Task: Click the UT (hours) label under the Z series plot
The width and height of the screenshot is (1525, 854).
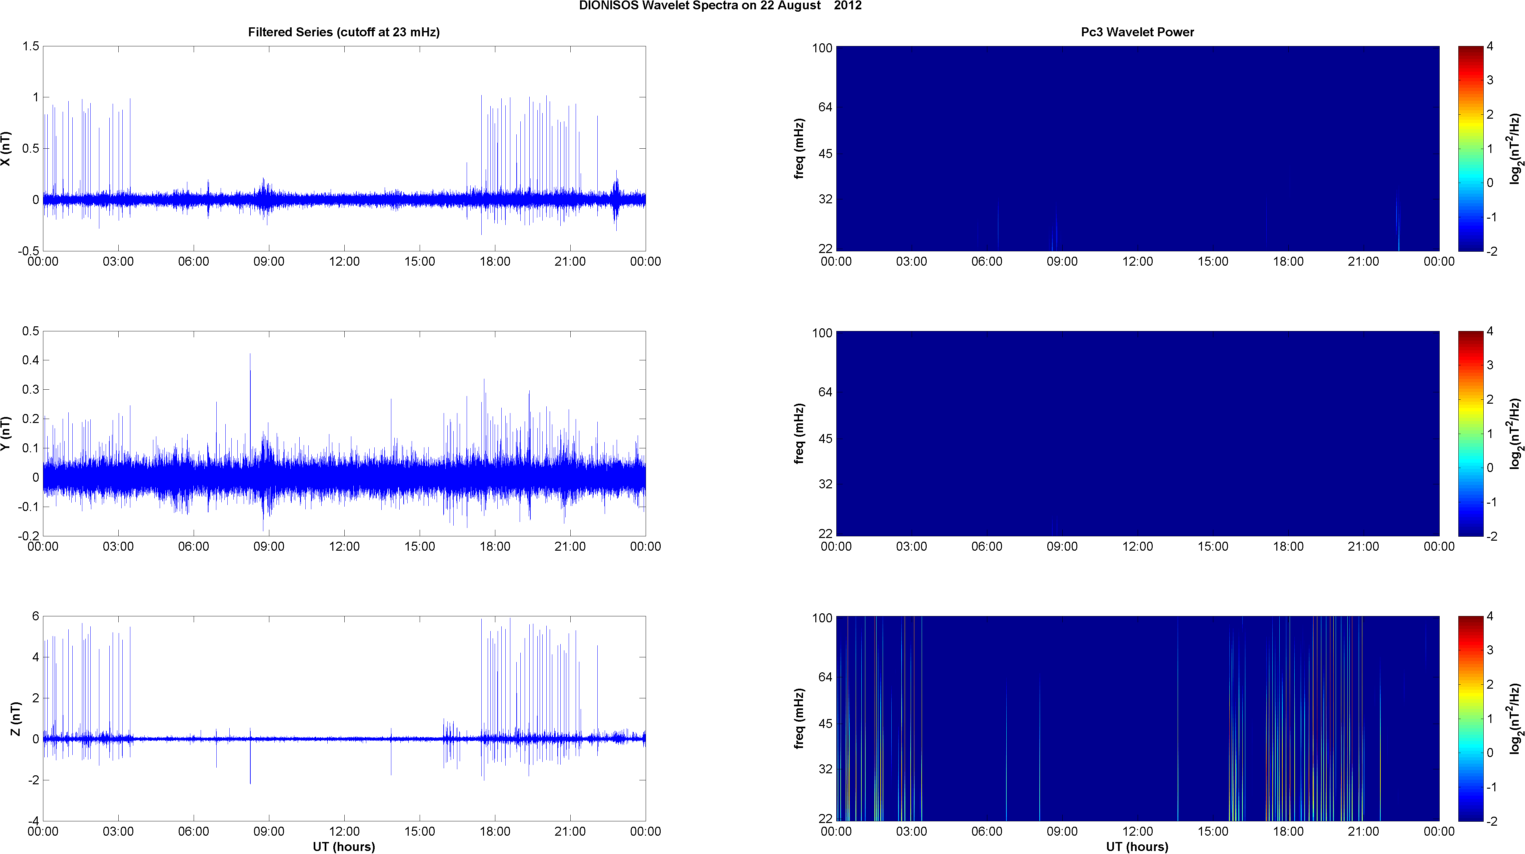Action: pos(344,847)
